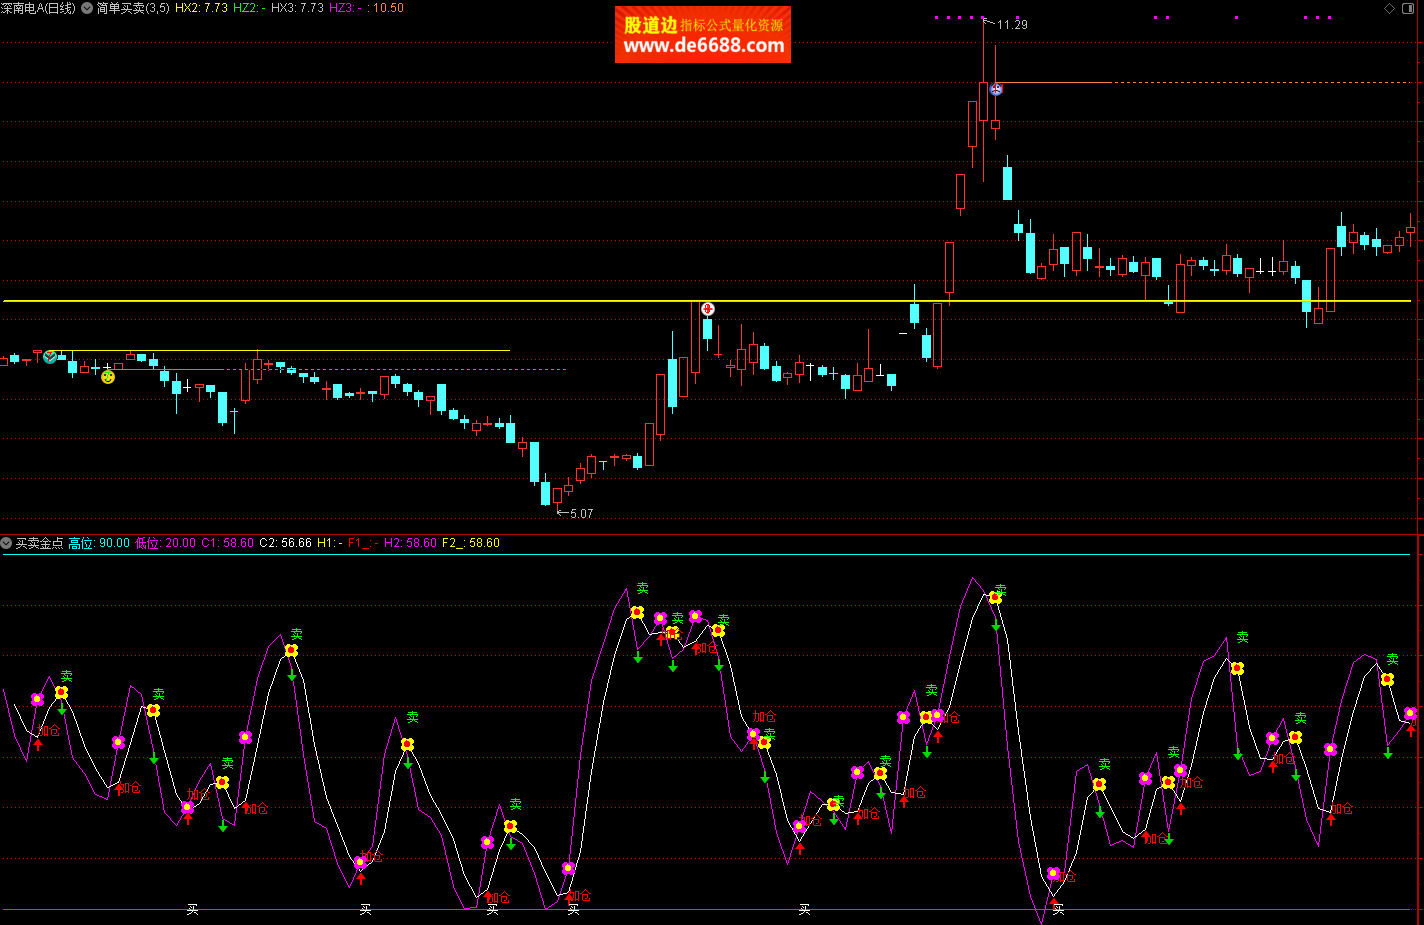1424x925 pixels.
Task: Click the 5.07 low price label
Action: tap(581, 514)
